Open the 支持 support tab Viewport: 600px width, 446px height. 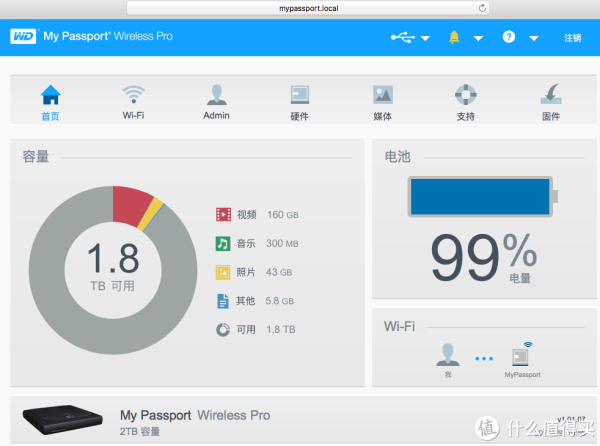(x=466, y=102)
